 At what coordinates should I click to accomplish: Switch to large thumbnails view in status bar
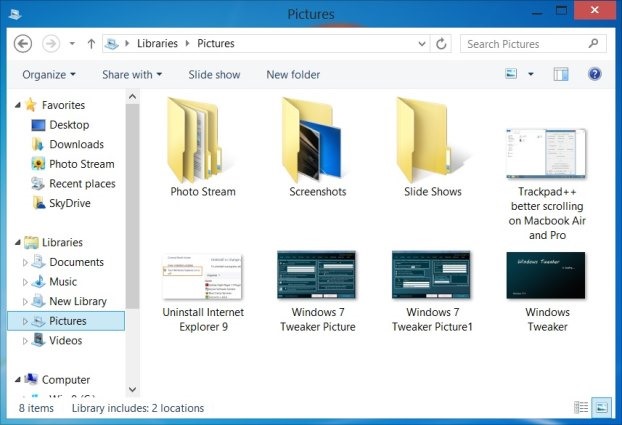point(602,407)
